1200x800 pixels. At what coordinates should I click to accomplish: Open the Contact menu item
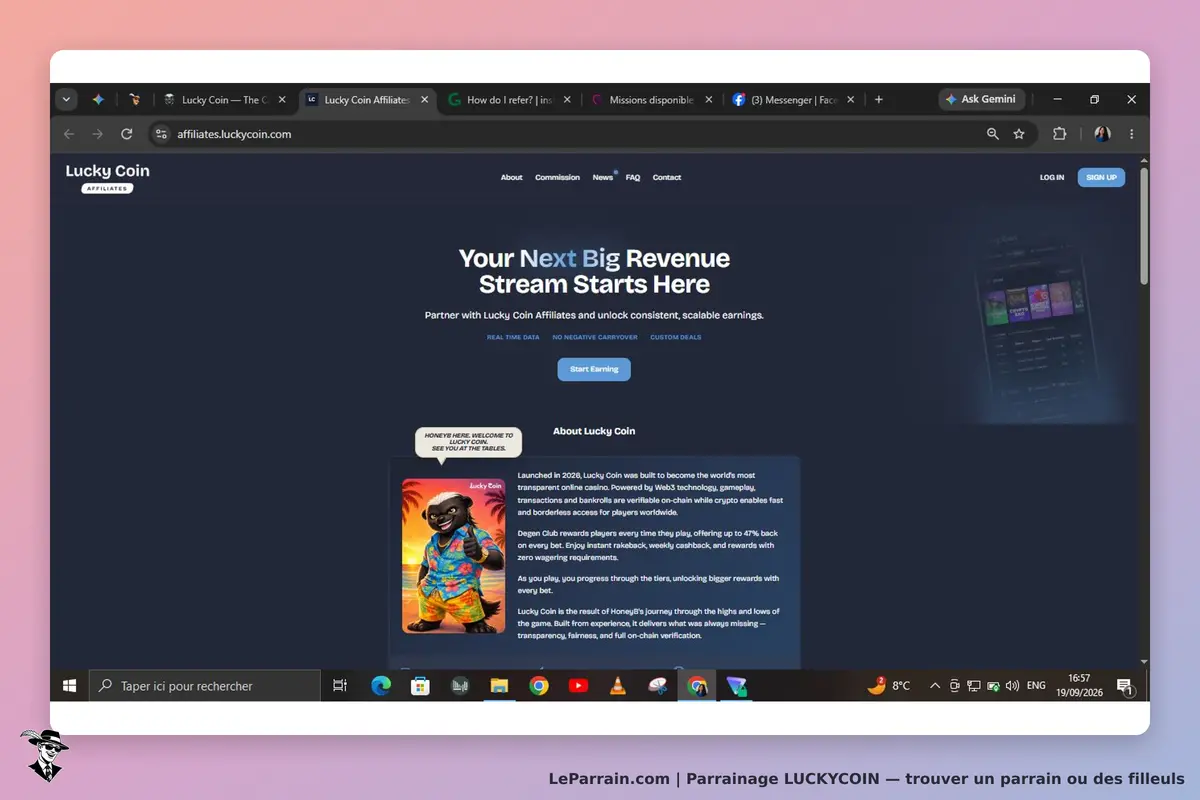tap(667, 178)
